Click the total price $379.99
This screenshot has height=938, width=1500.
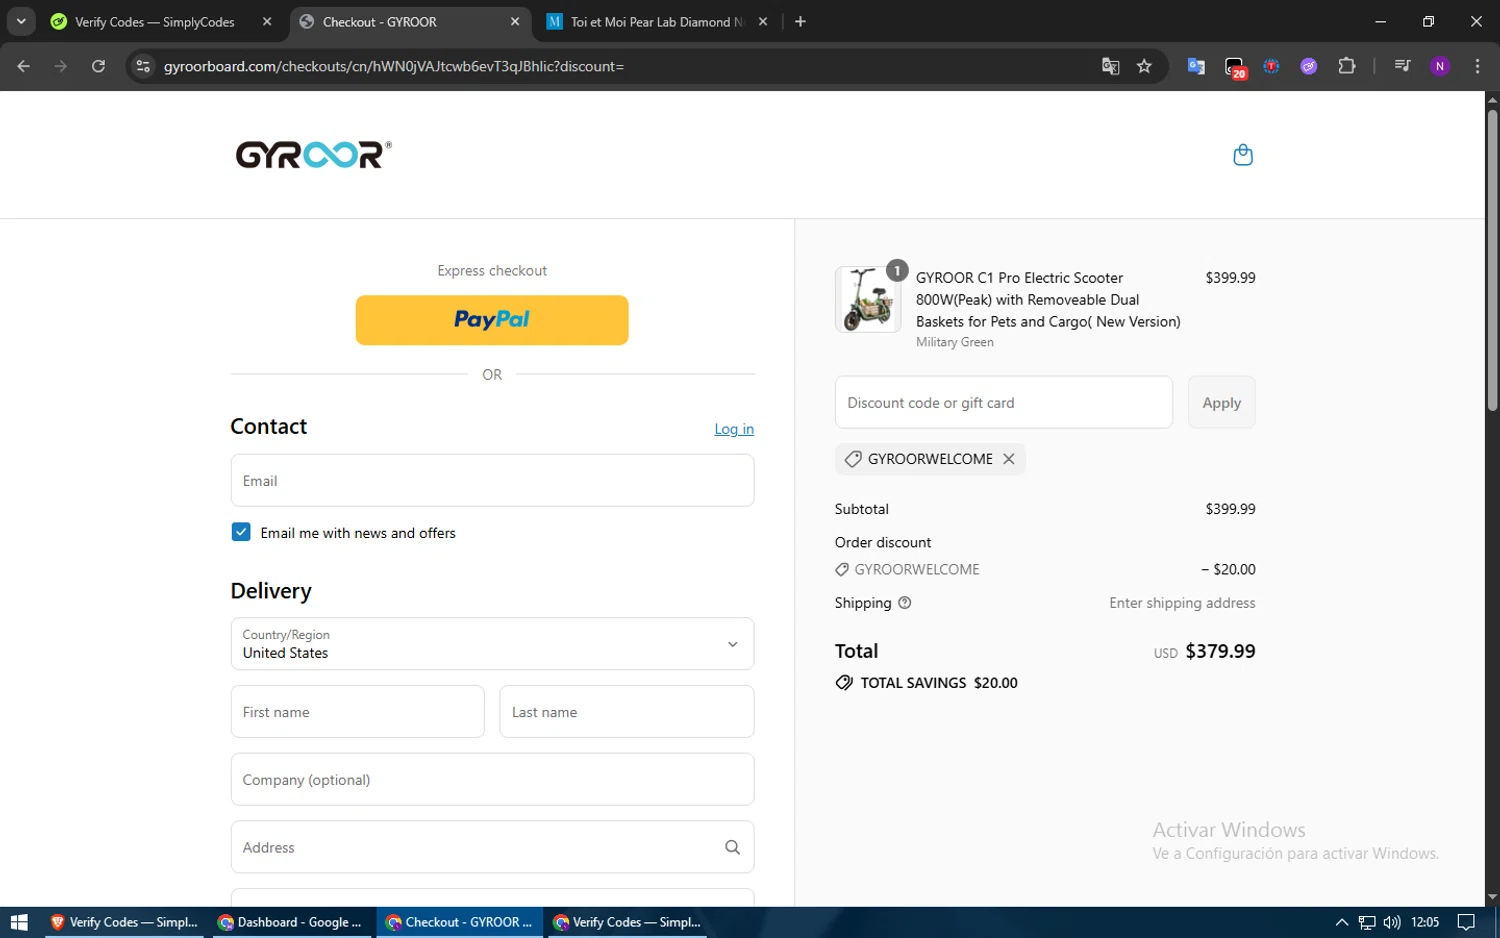1220,651
